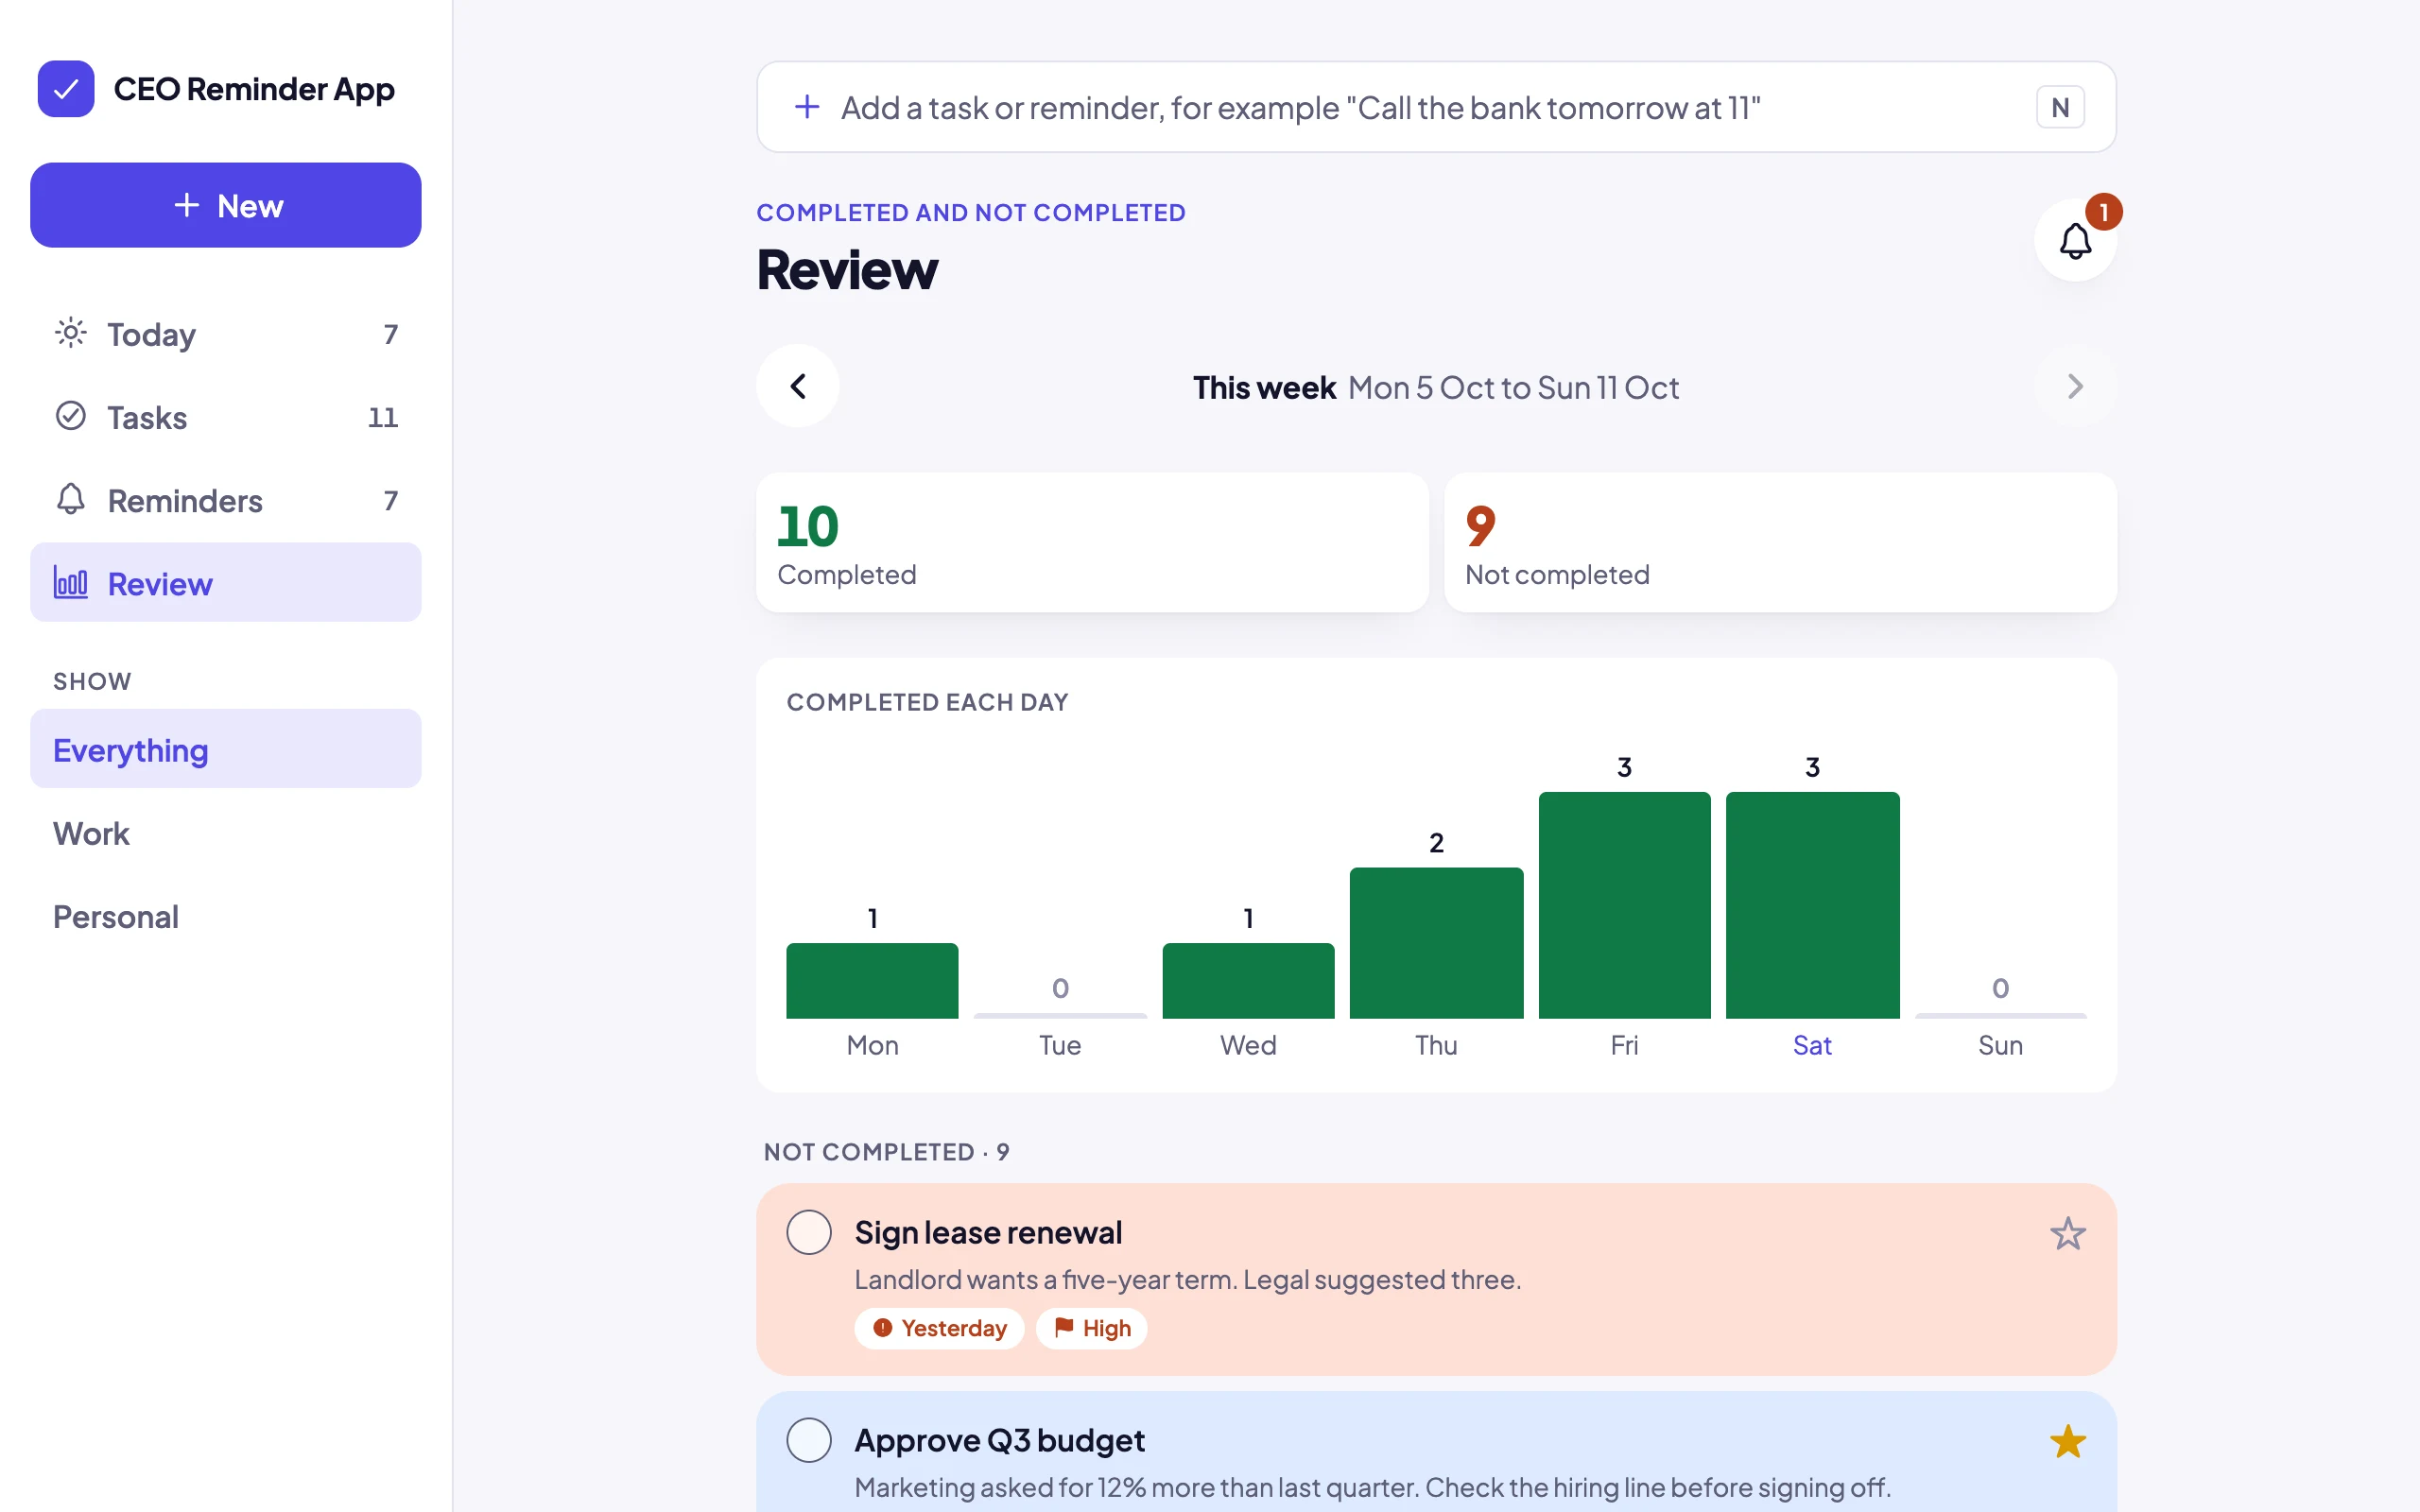
Task: Click the Landlord wants a five-year term note
Action: pos(1187,1280)
